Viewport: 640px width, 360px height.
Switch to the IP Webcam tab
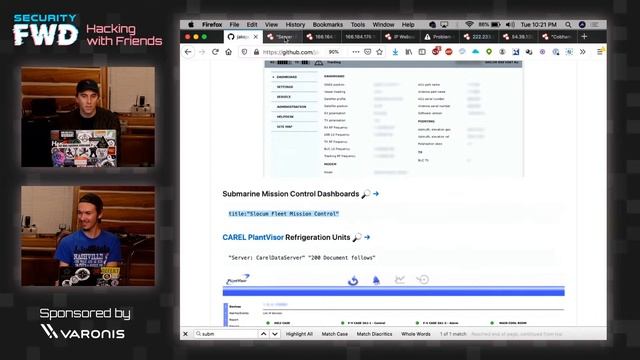coord(400,37)
